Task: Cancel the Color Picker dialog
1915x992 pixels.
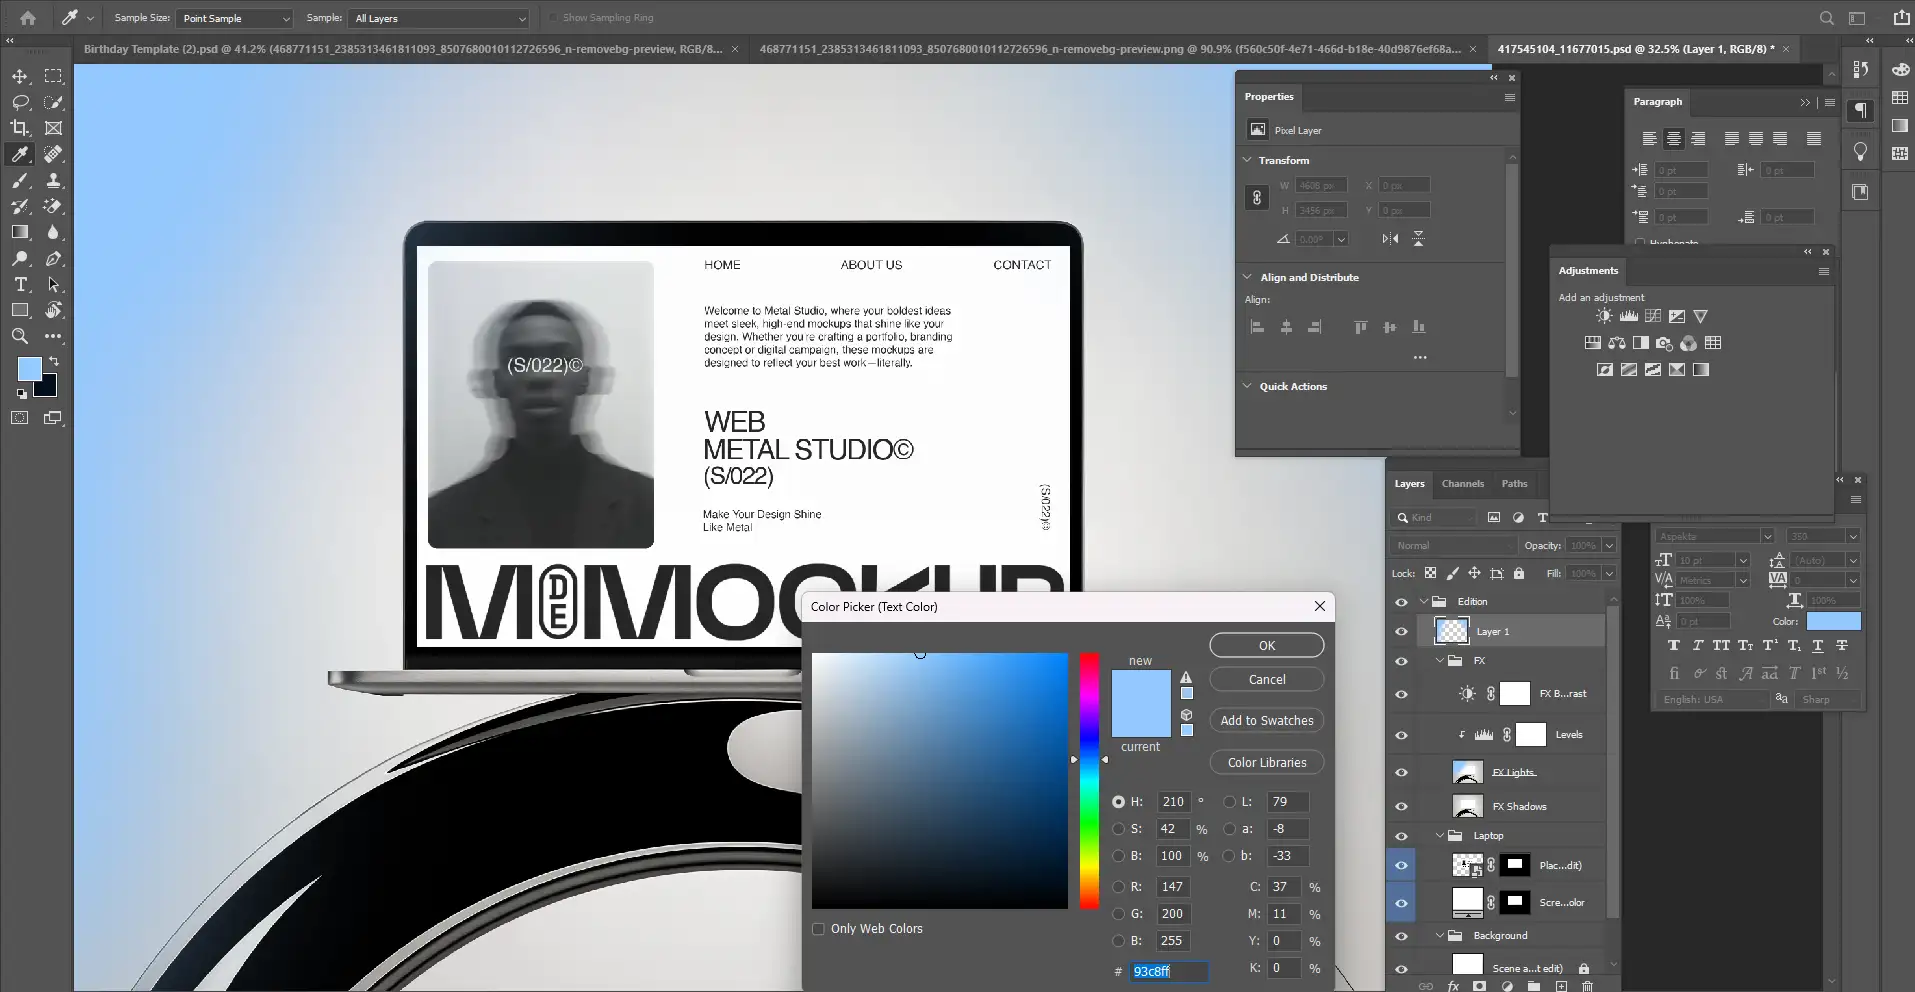Action: click(1267, 680)
